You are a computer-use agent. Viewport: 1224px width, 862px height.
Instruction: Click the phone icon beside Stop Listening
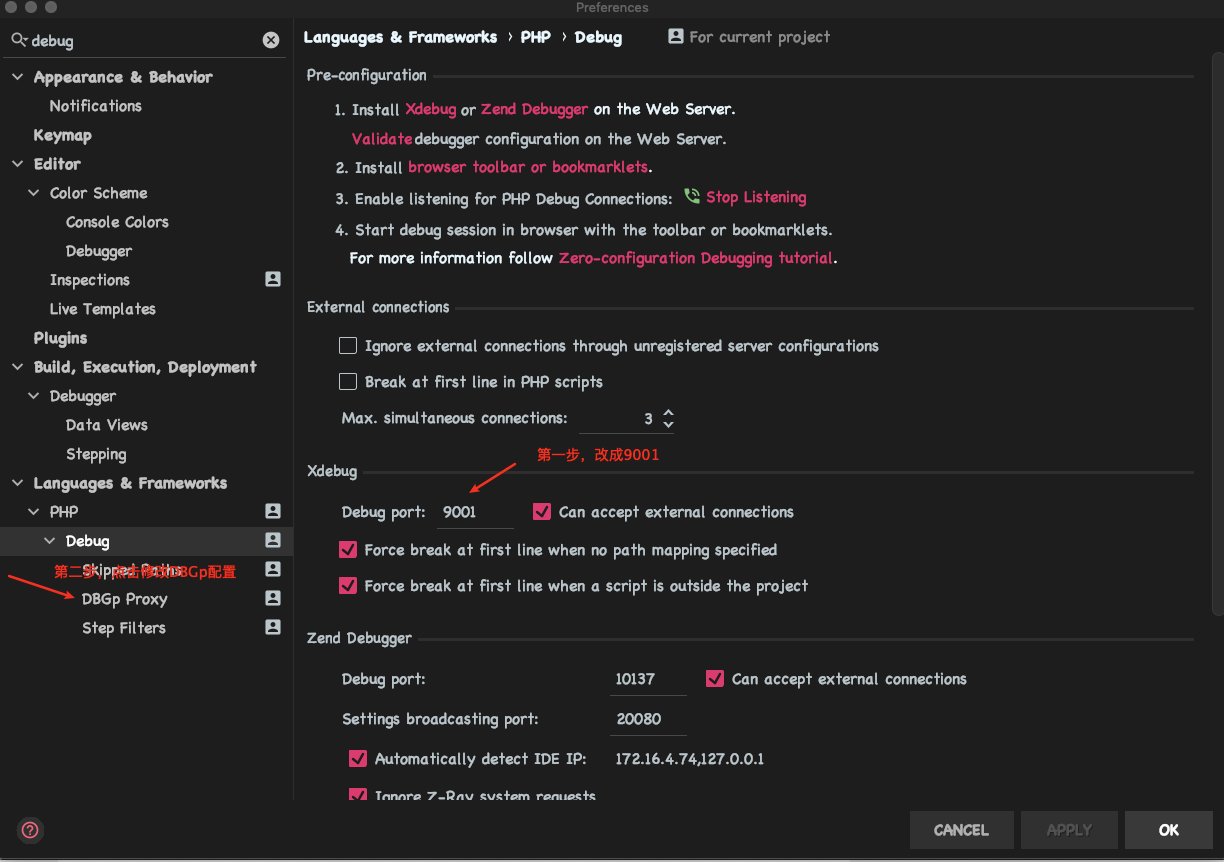point(692,197)
